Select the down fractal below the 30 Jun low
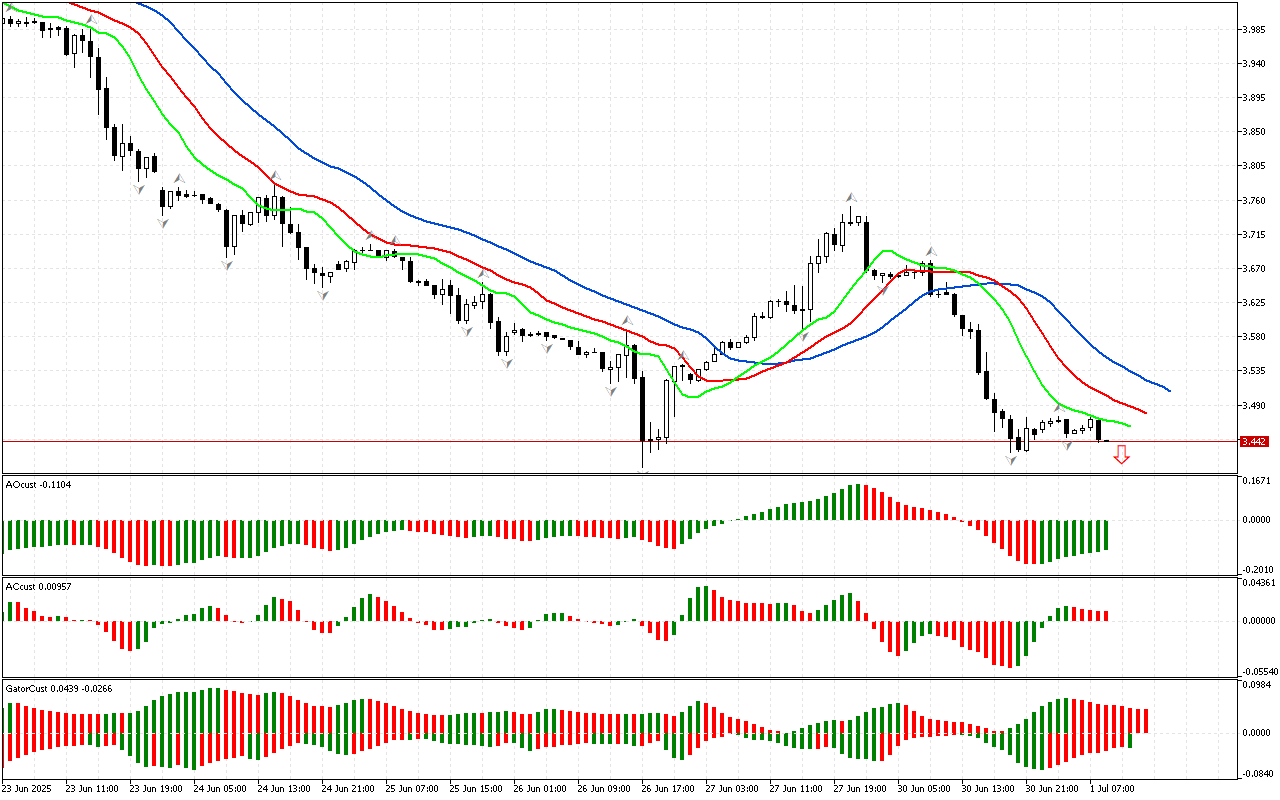The height and width of the screenshot is (800, 1280). click(x=1011, y=459)
